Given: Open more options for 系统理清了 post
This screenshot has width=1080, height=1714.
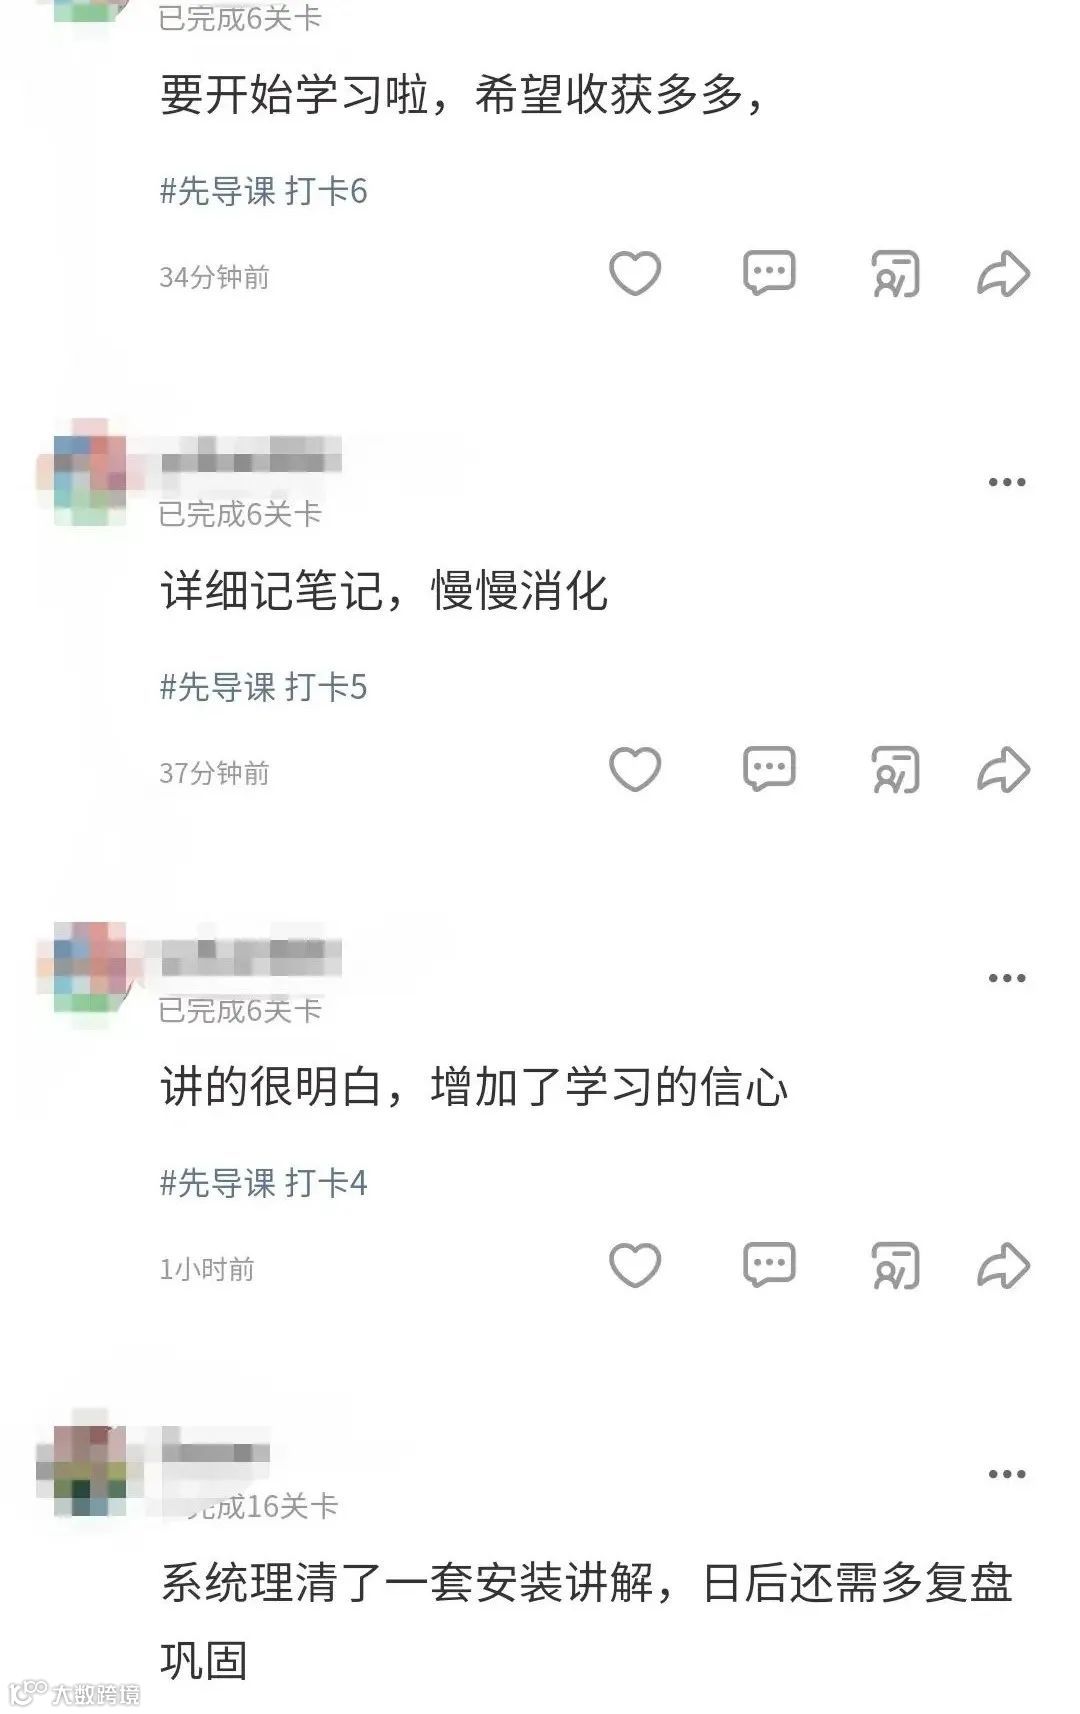Looking at the screenshot, I should [1007, 1474].
